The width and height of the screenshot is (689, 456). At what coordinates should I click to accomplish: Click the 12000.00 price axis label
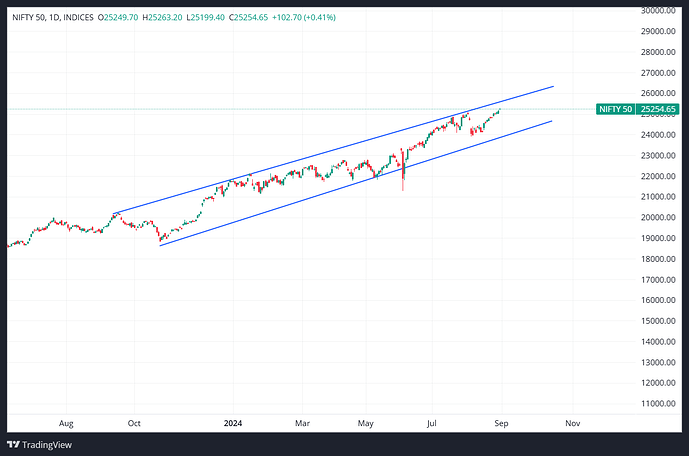pos(658,383)
